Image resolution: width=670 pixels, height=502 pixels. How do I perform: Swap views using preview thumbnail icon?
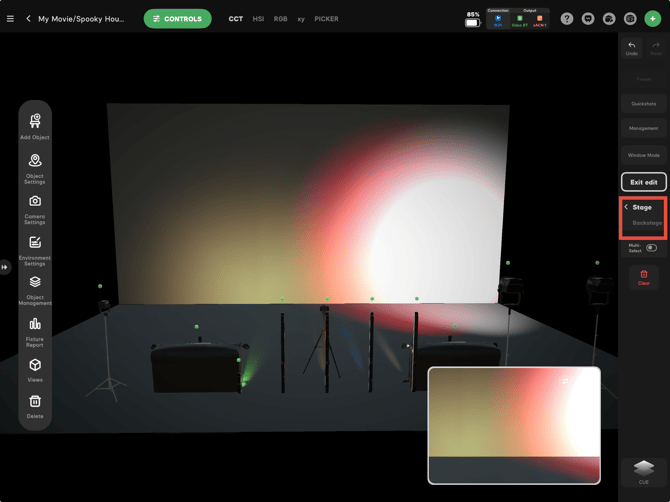click(x=565, y=382)
